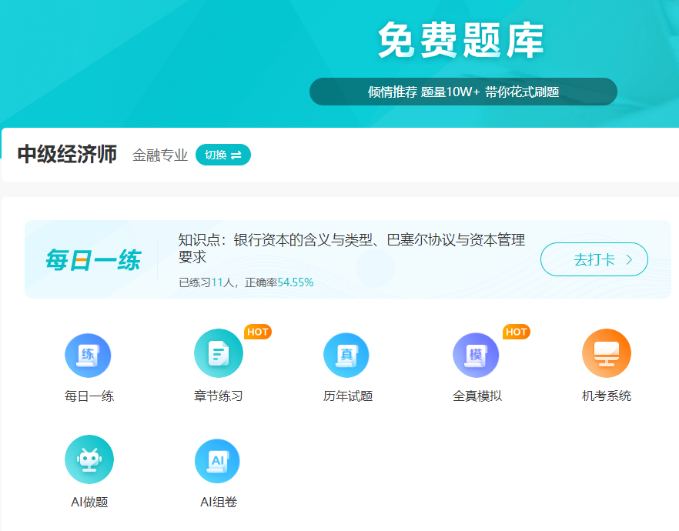Open the 章节练习 icon

(x=218, y=353)
